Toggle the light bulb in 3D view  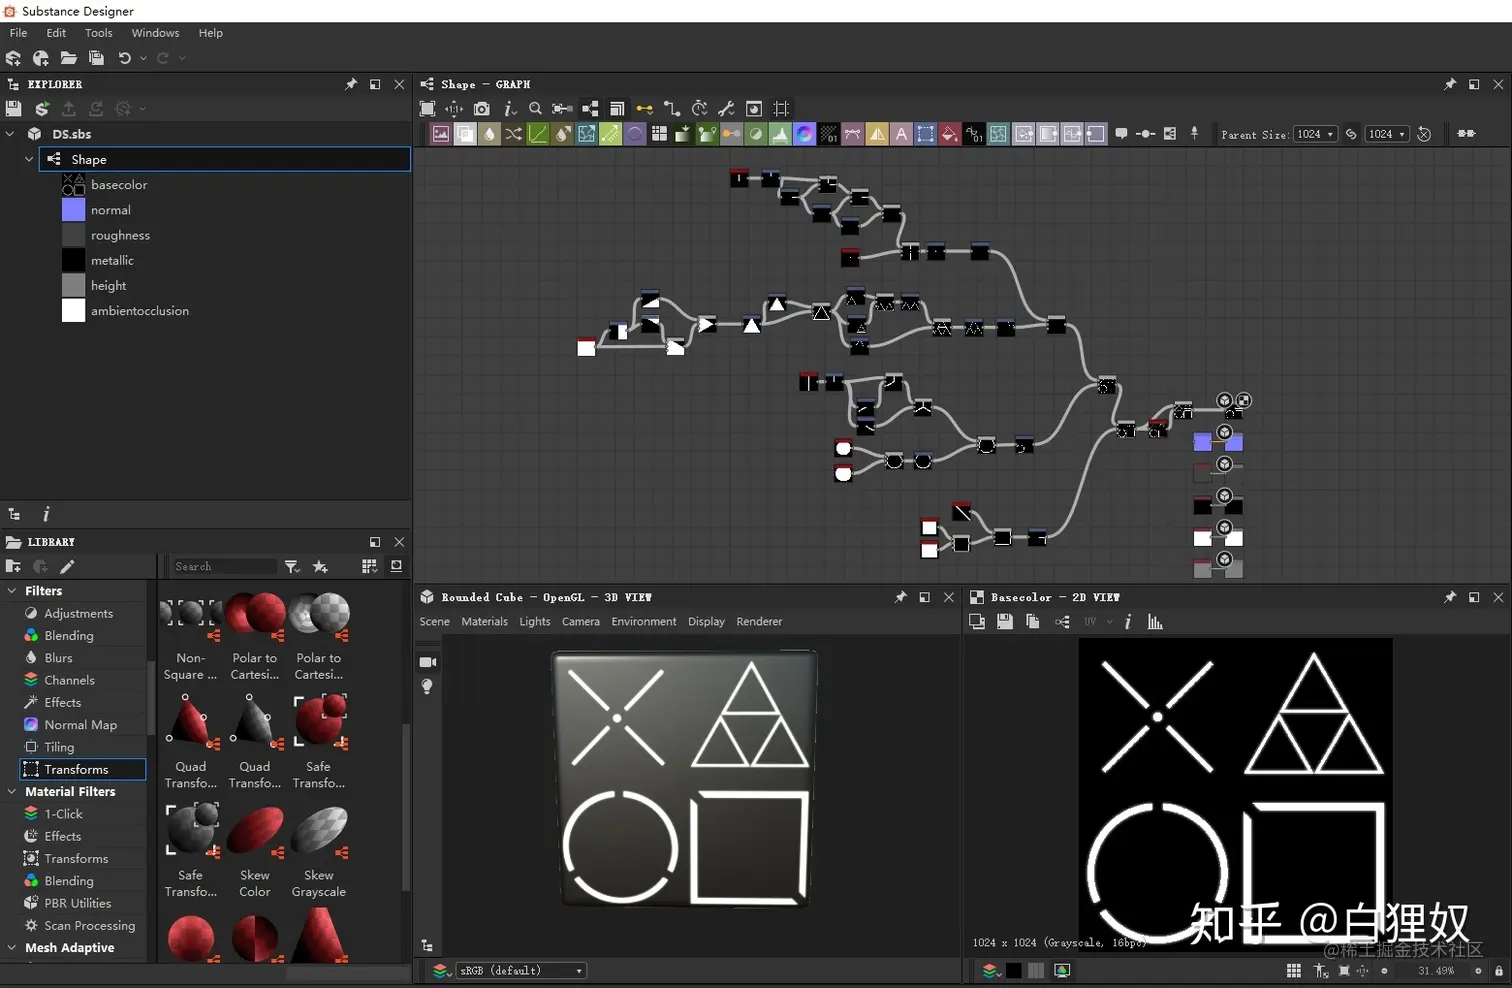click(x=427, y=687)
